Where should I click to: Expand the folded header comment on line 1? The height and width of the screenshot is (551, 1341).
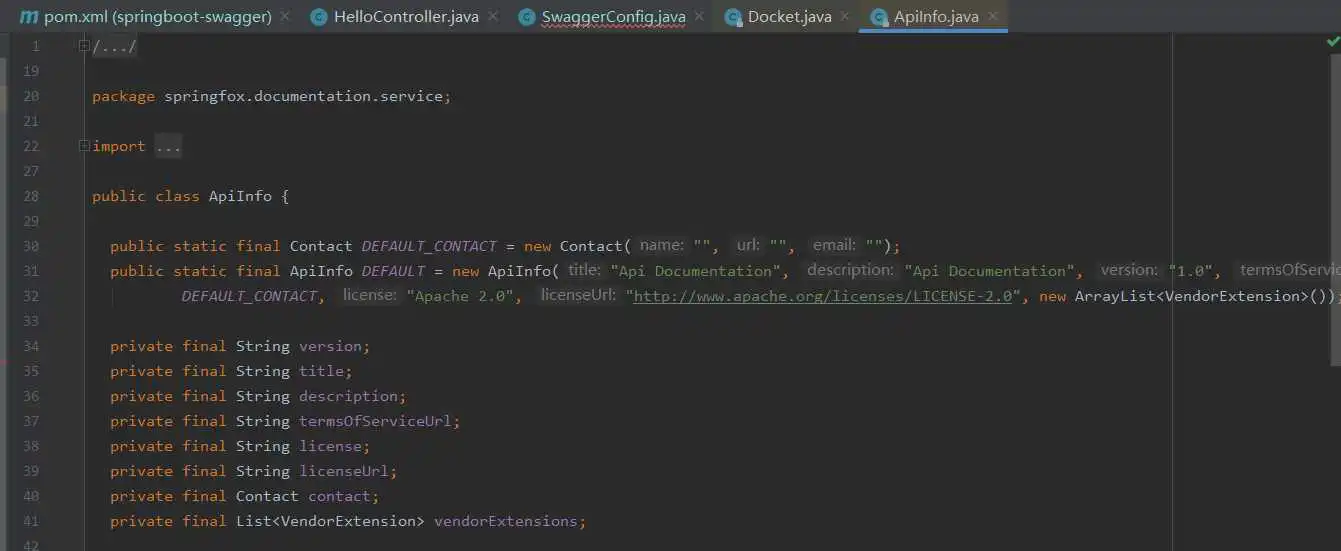(85, 46)
